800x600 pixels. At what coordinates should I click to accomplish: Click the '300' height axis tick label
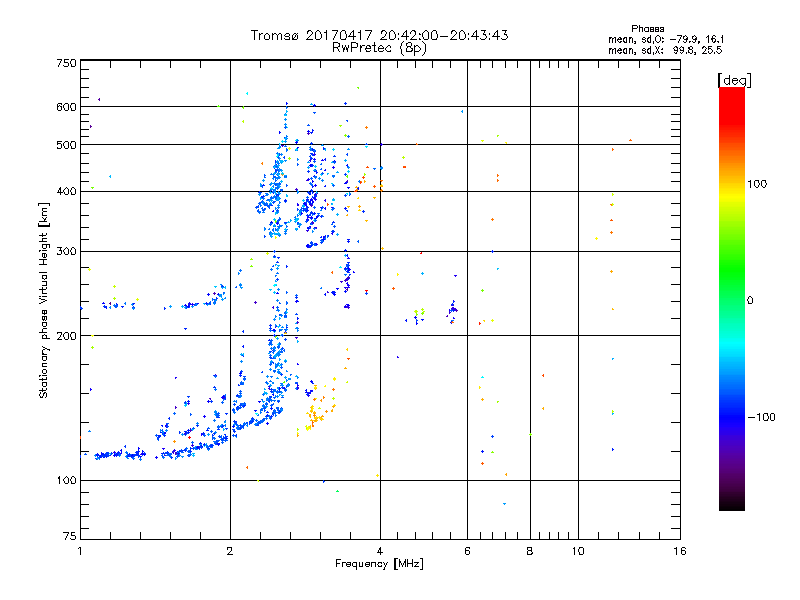point(66,251)
